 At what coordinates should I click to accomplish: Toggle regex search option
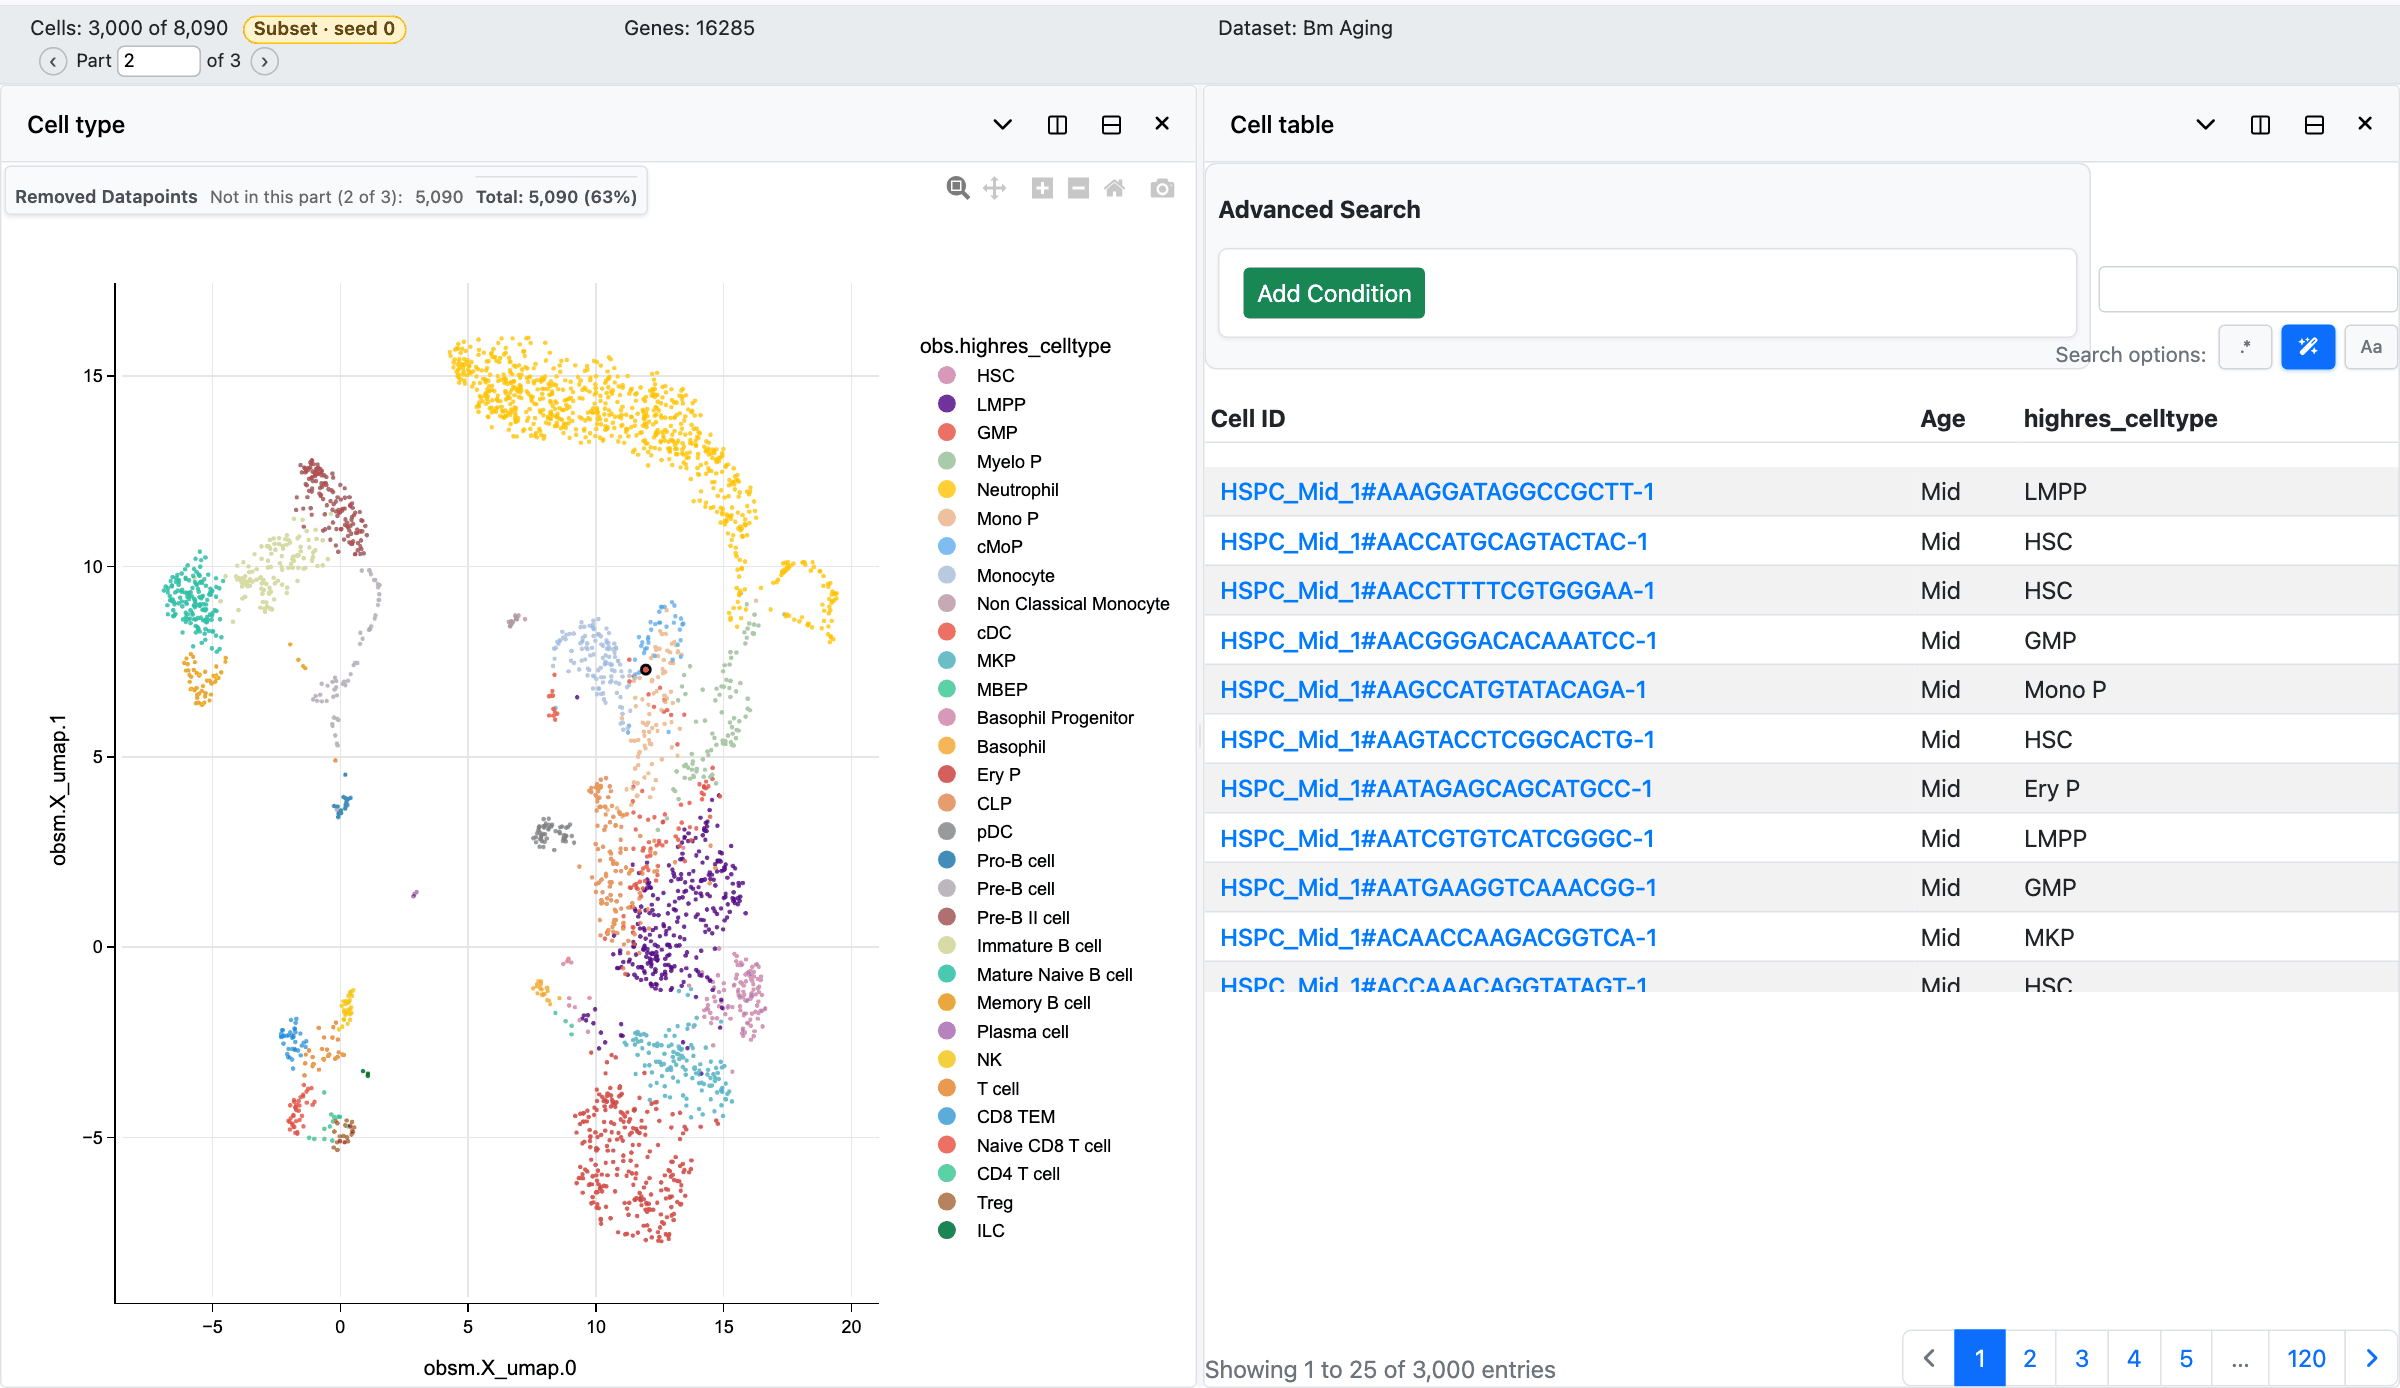[2245, 347]
